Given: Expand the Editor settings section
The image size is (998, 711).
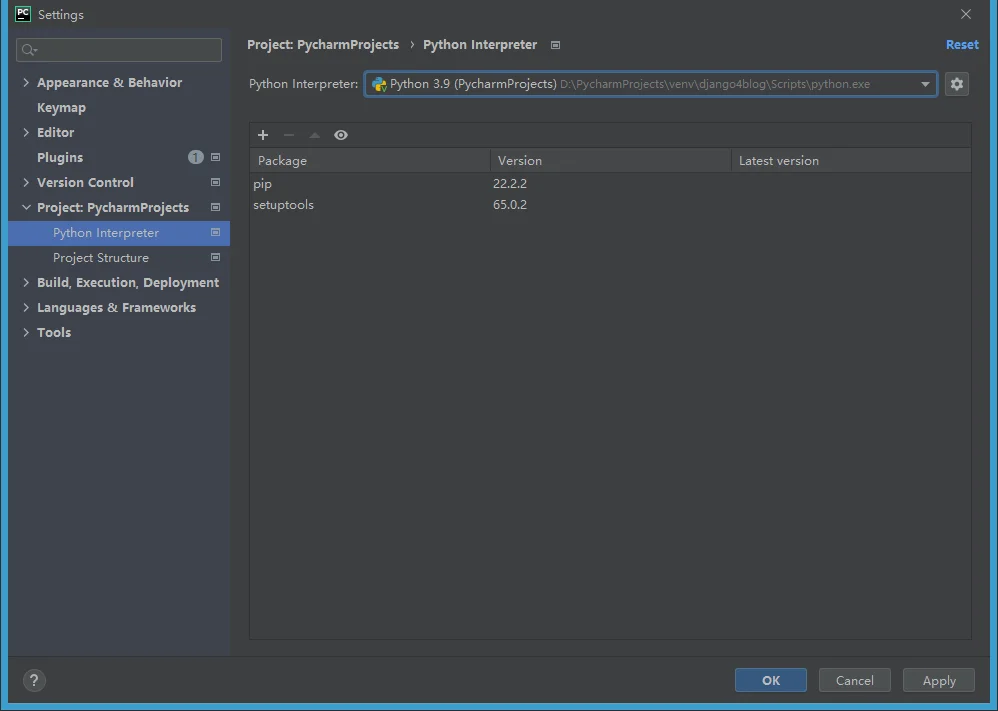Looking at the screenshot, I should (26, 132).
